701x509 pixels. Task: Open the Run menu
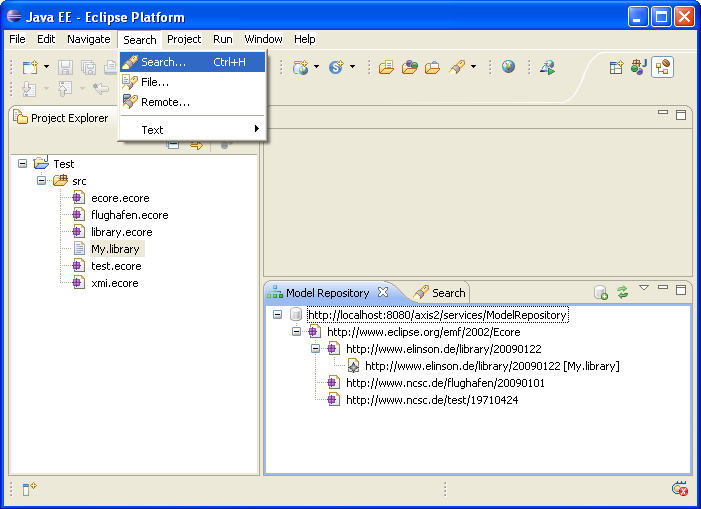[223, 39]
